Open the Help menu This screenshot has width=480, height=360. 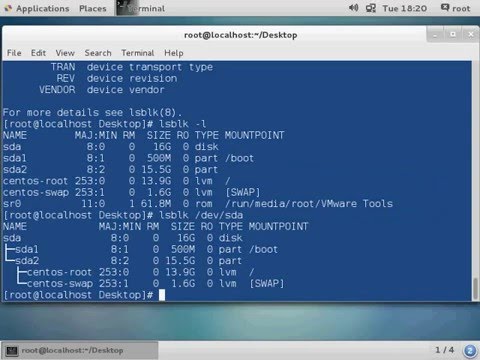[x=173, y=53]
